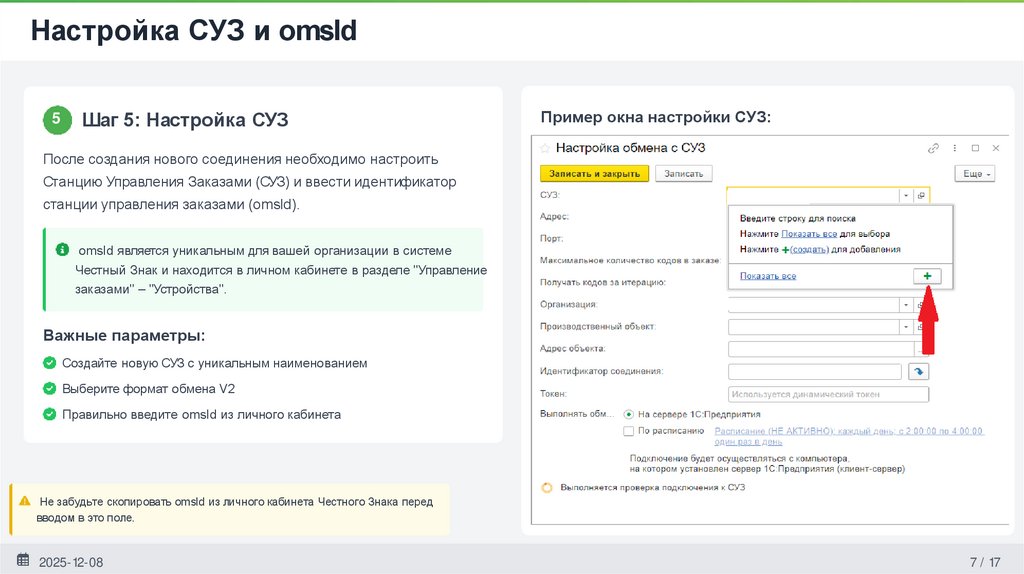Viewport: 1024px width, 574px height.
Task: Open the three-dots menu in the window header
Action: tap(955, 148)
